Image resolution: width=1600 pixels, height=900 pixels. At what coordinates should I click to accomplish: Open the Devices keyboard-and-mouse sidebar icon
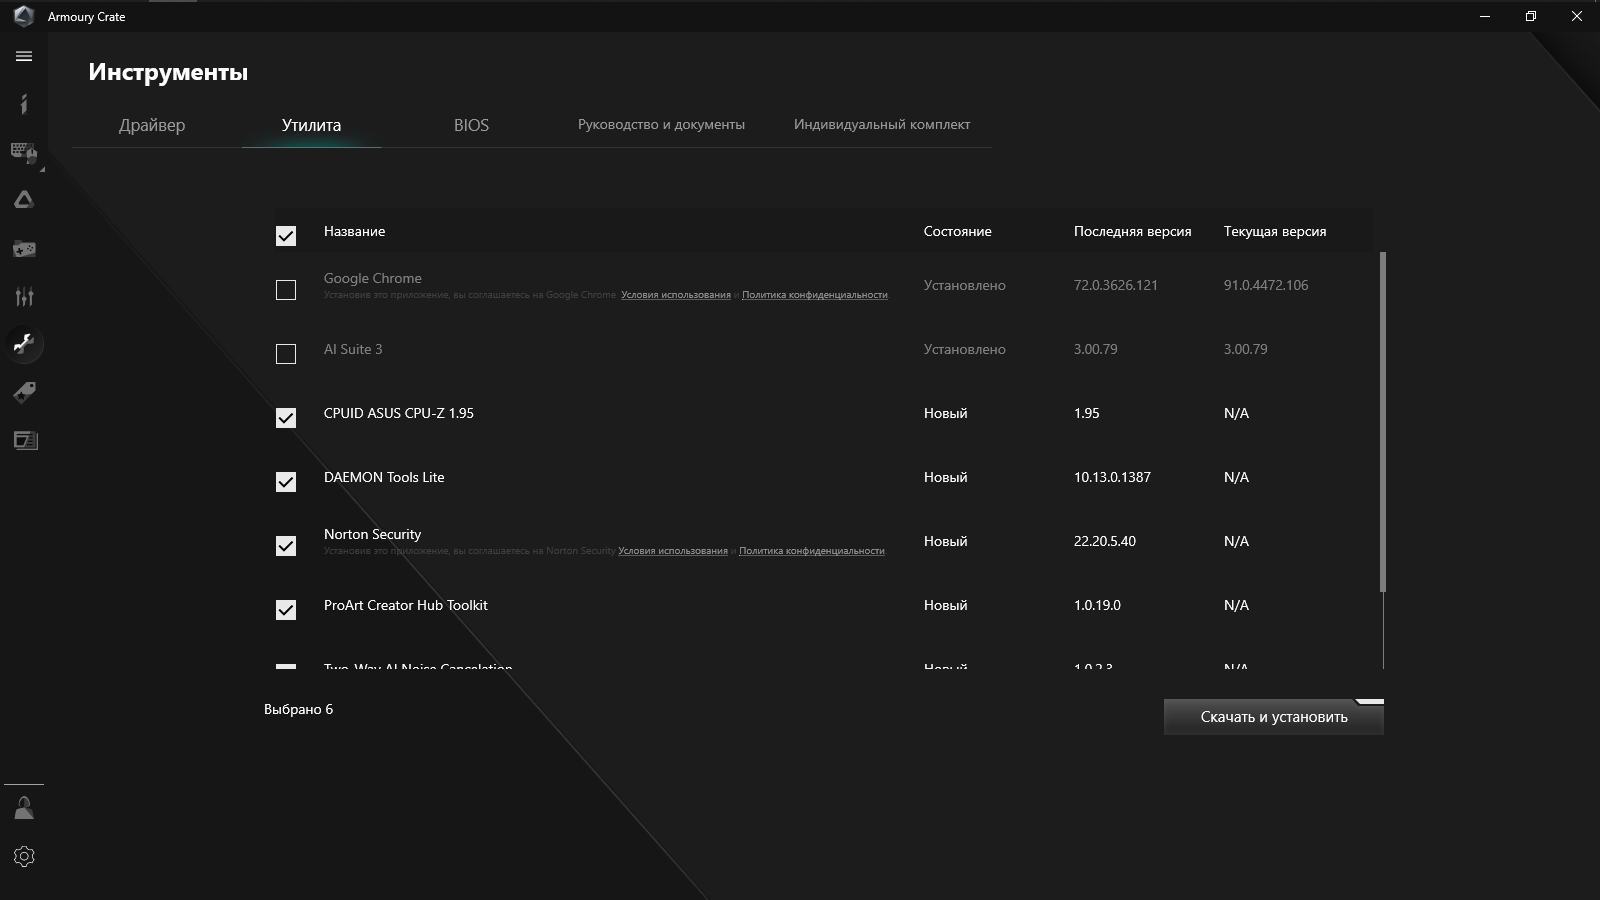pos(24,152)
